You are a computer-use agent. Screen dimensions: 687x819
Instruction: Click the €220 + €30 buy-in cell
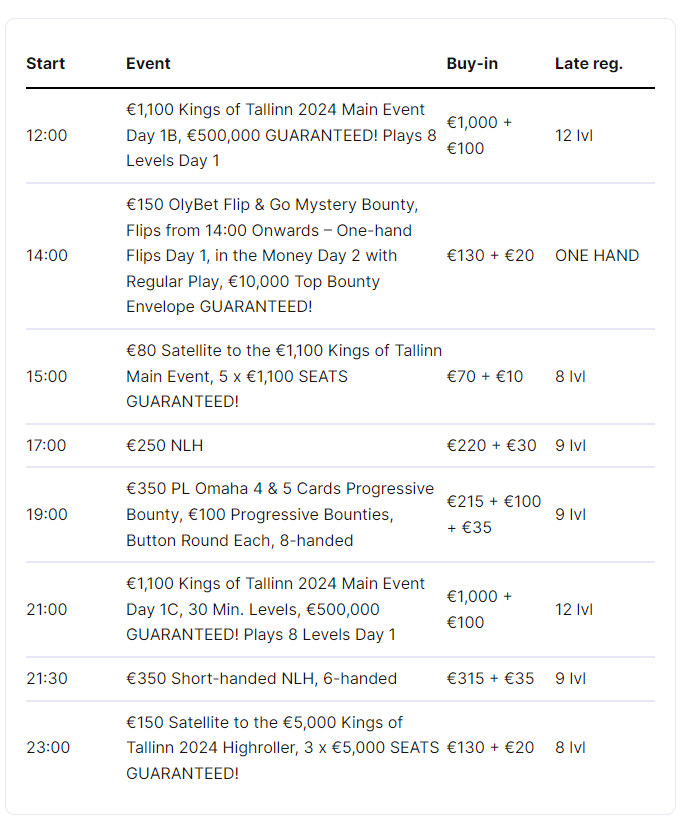(x=490, y=445)
